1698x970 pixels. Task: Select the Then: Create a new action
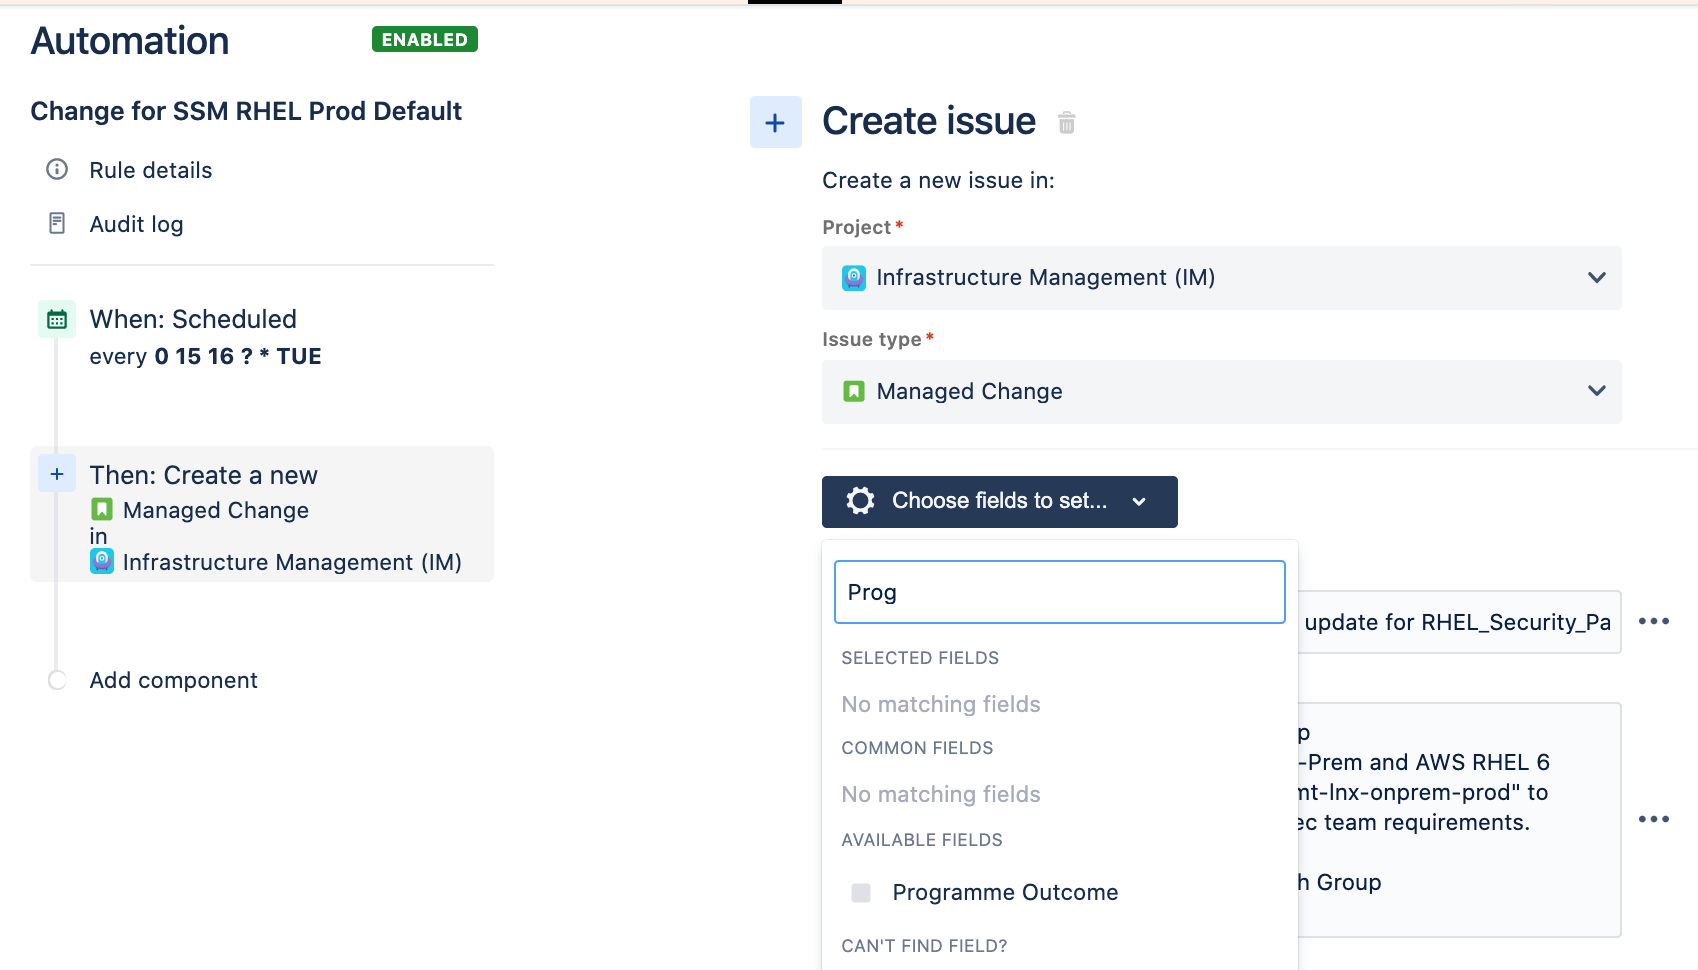point(262,514)
